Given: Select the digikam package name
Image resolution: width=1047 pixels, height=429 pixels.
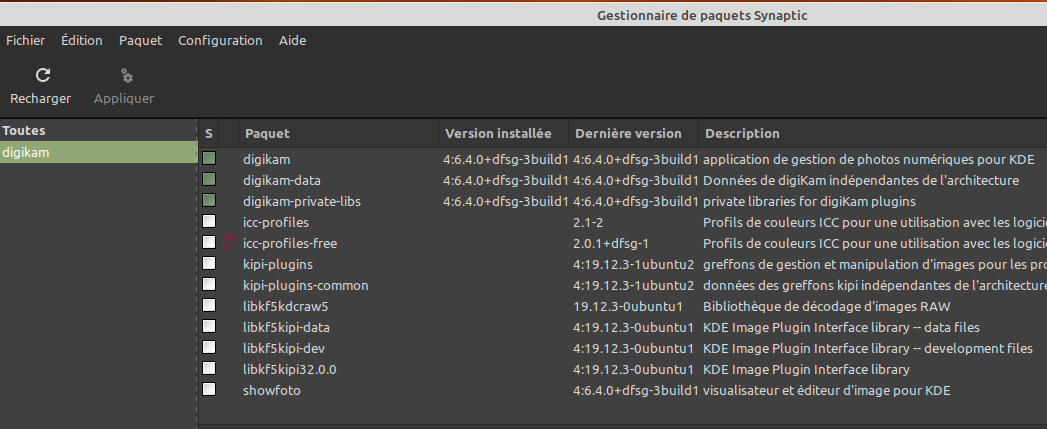Looking at the screenshot, I should tap(266, 160).
